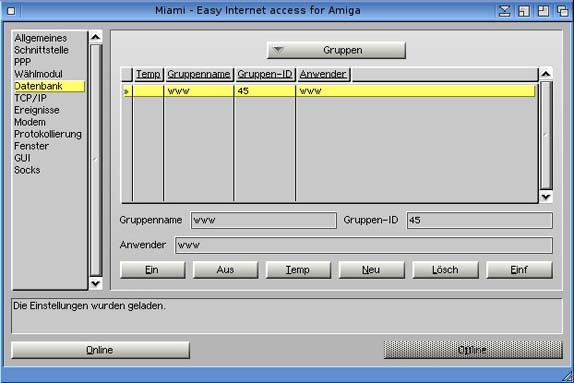Viewport: 574px width, 383px height.
Task: Click the sidebar vertical scrollbar
Action: (96, 160)
